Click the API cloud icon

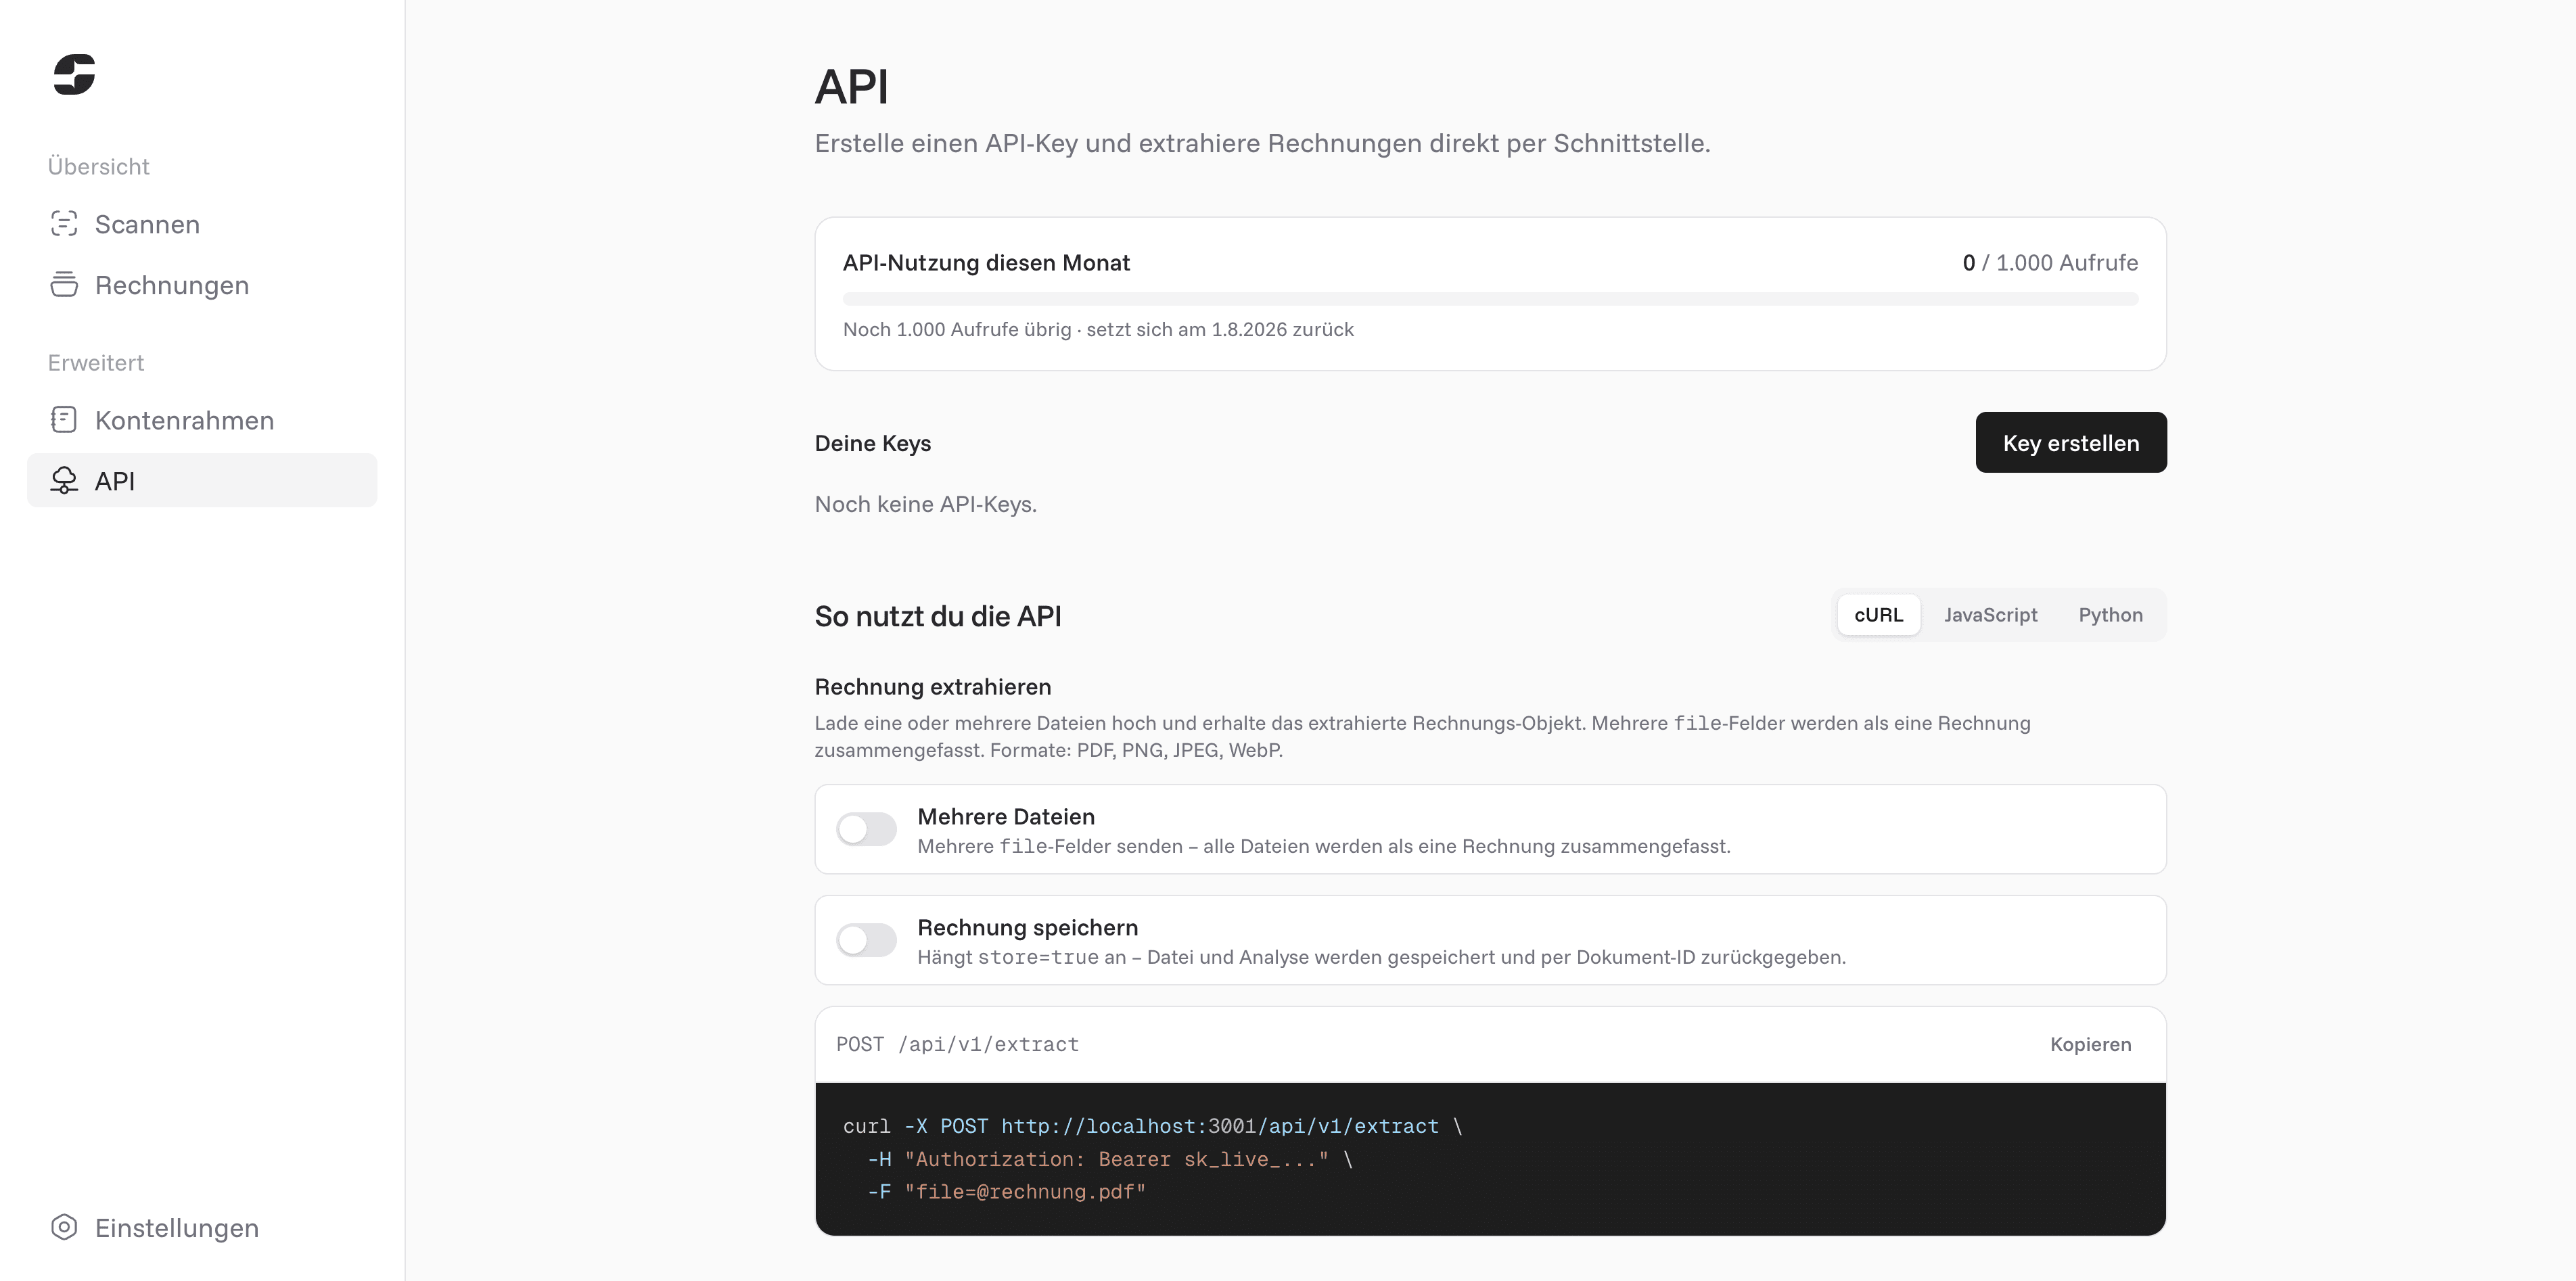pos(64,481)
